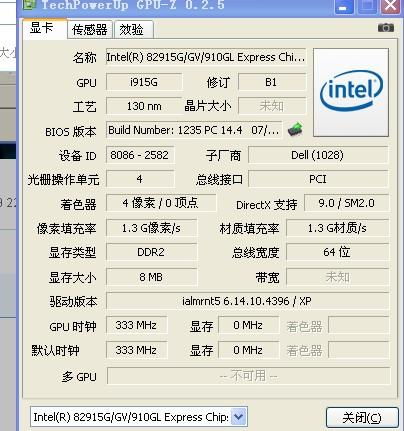
Task: Click the 总线接口 field showing PCI
Action: tap(318, 179)
